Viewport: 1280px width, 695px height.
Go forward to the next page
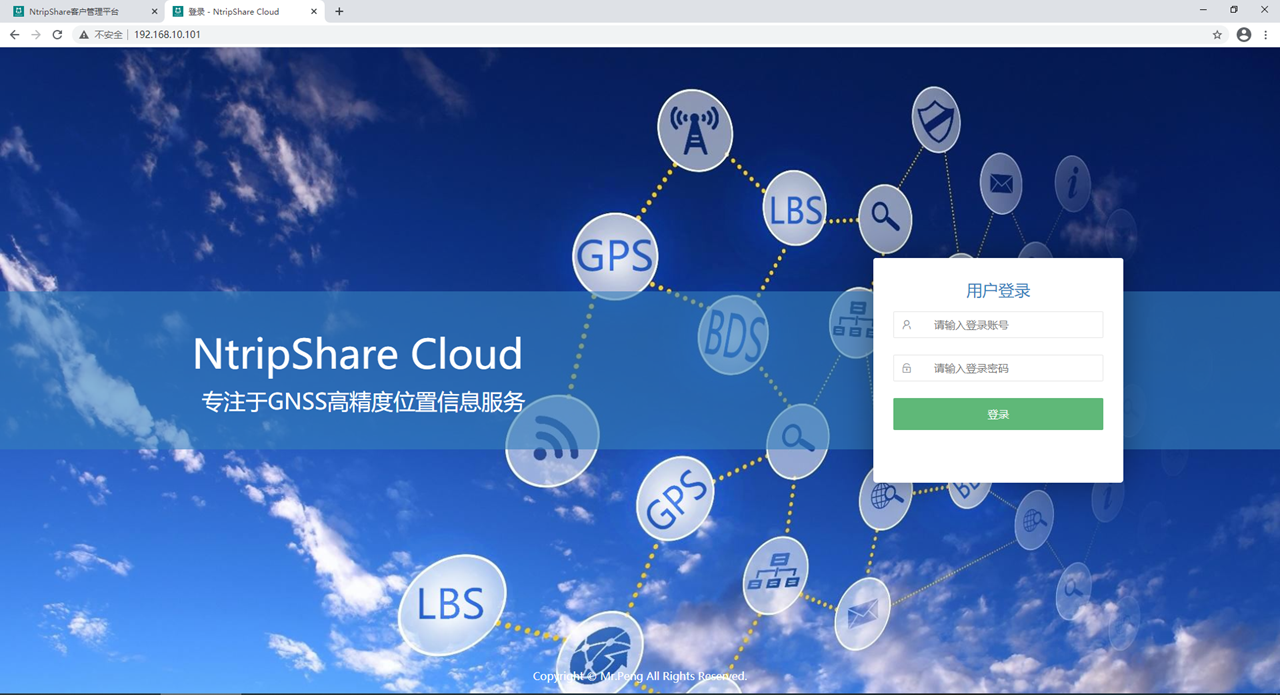36,34
